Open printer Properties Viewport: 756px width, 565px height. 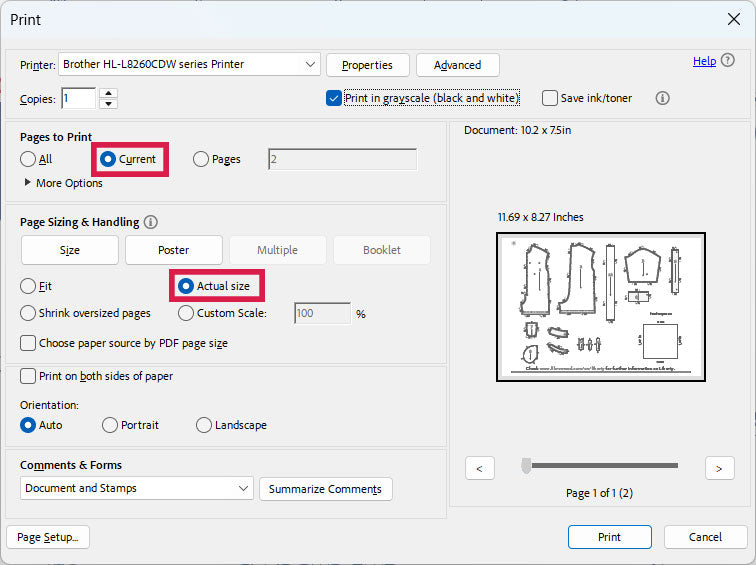[x=367, y=65]
